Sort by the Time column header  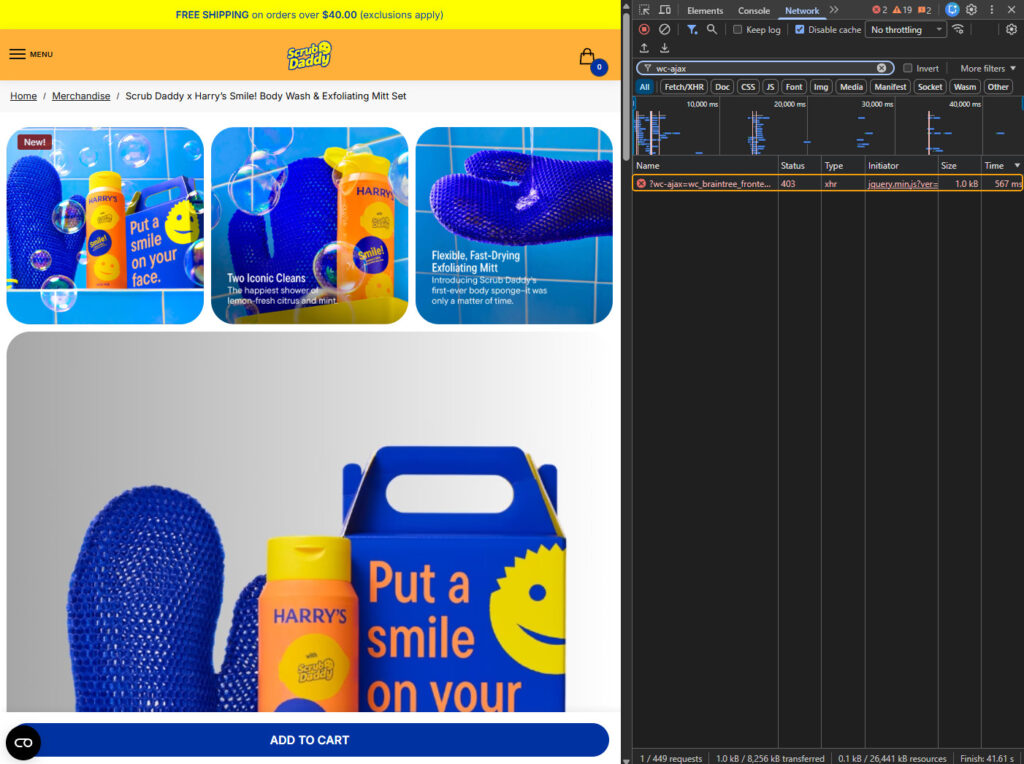(x=1001, y=166)
